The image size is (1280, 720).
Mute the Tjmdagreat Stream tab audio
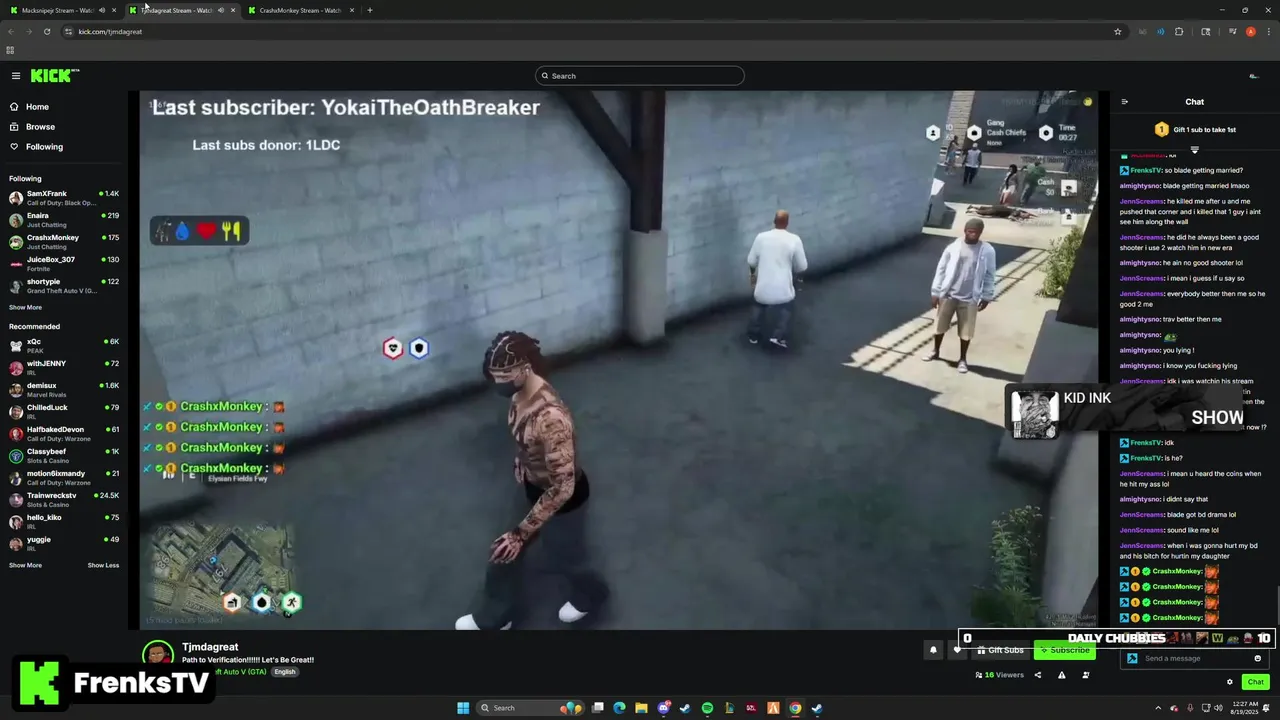tap(220, 10)
